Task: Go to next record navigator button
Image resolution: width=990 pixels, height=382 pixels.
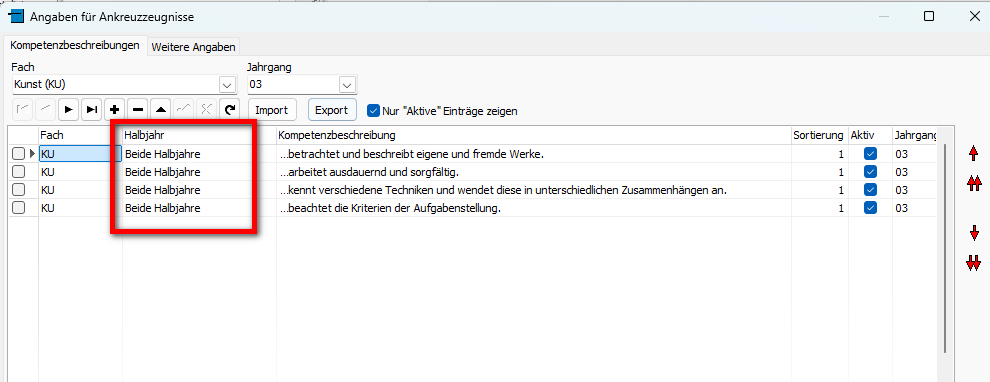Action: (69, 110)
